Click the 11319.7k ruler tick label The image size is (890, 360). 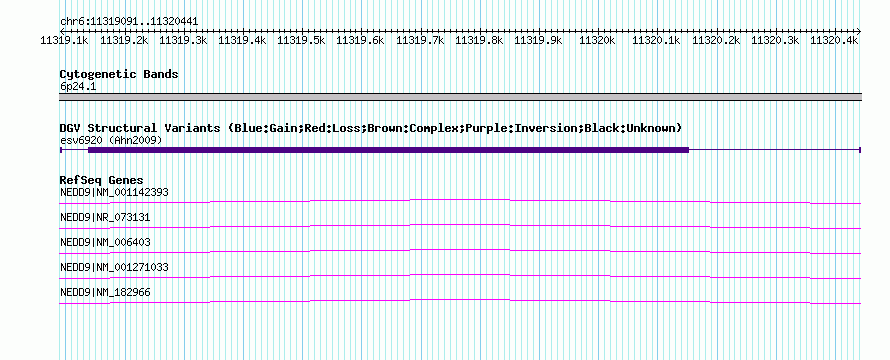[419, 40]
